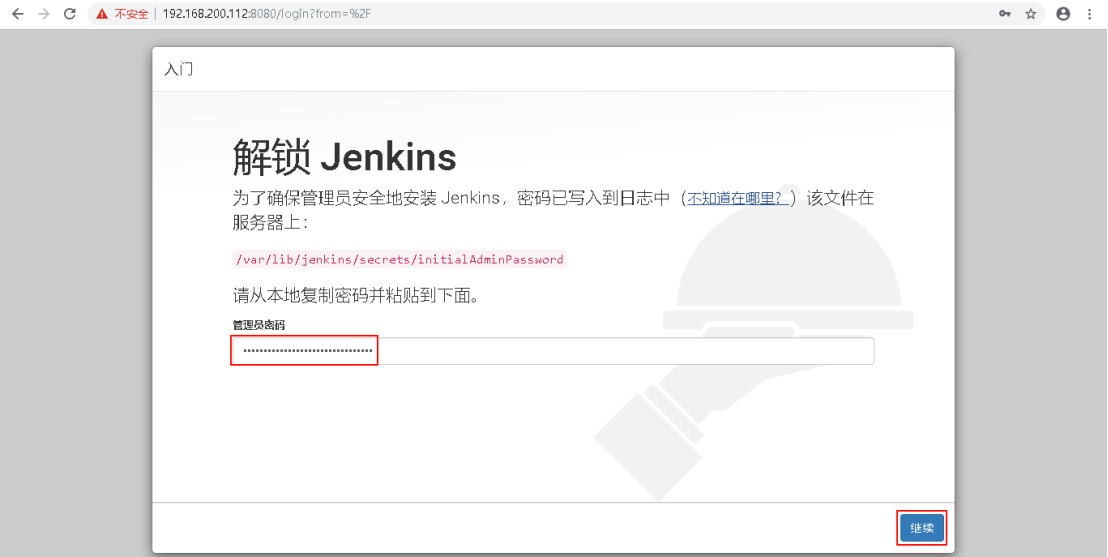Click the red not-secure warning triangle
The image size is (1108, 557).
[103, 13]
